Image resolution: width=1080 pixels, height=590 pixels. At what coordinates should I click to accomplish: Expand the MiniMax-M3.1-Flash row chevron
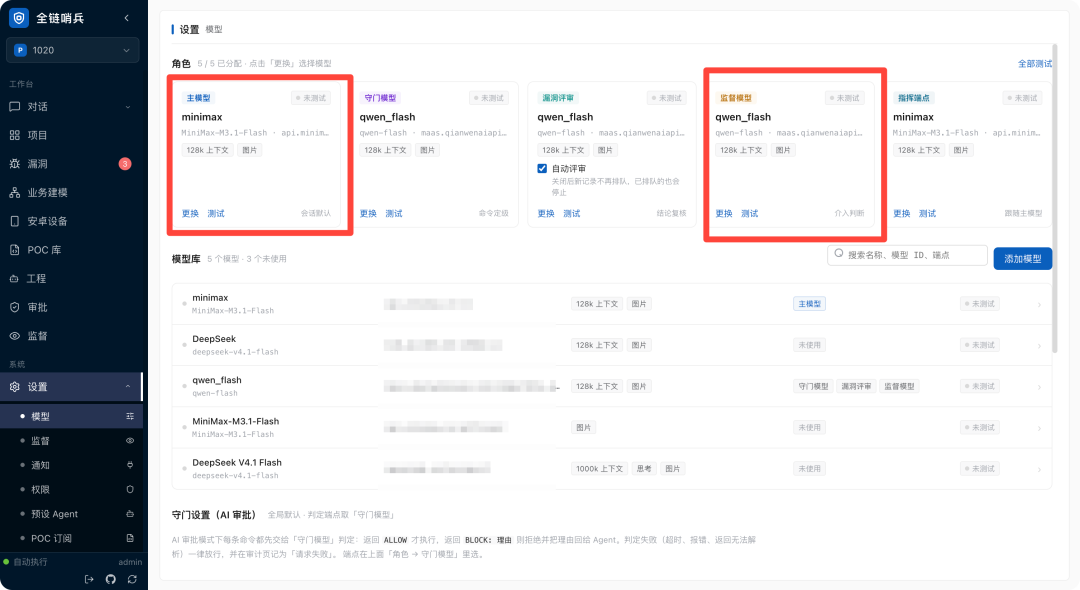1039,428
